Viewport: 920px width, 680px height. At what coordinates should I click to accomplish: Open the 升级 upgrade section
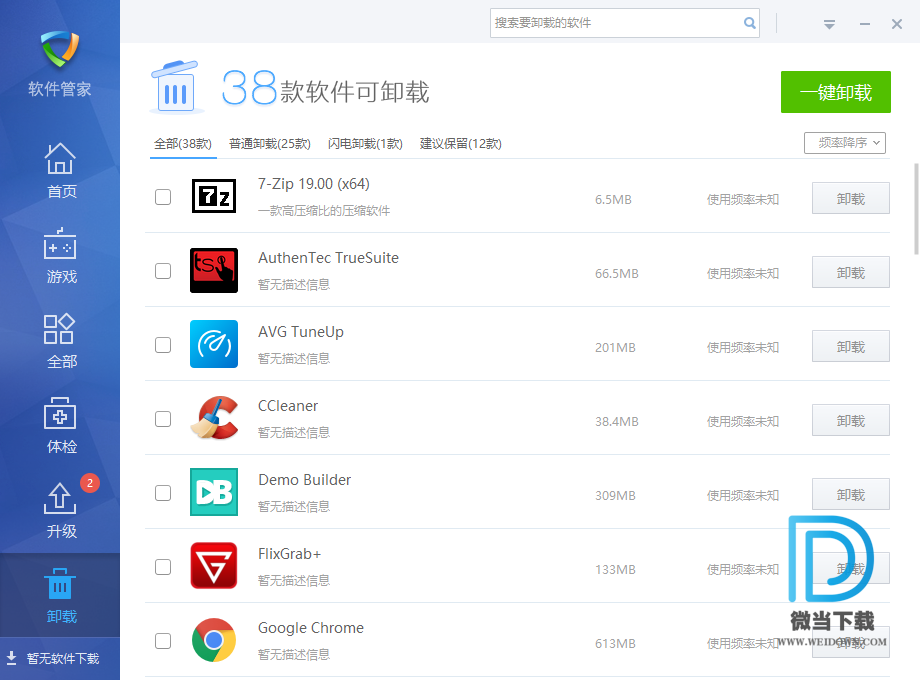(x=60, y=510)
